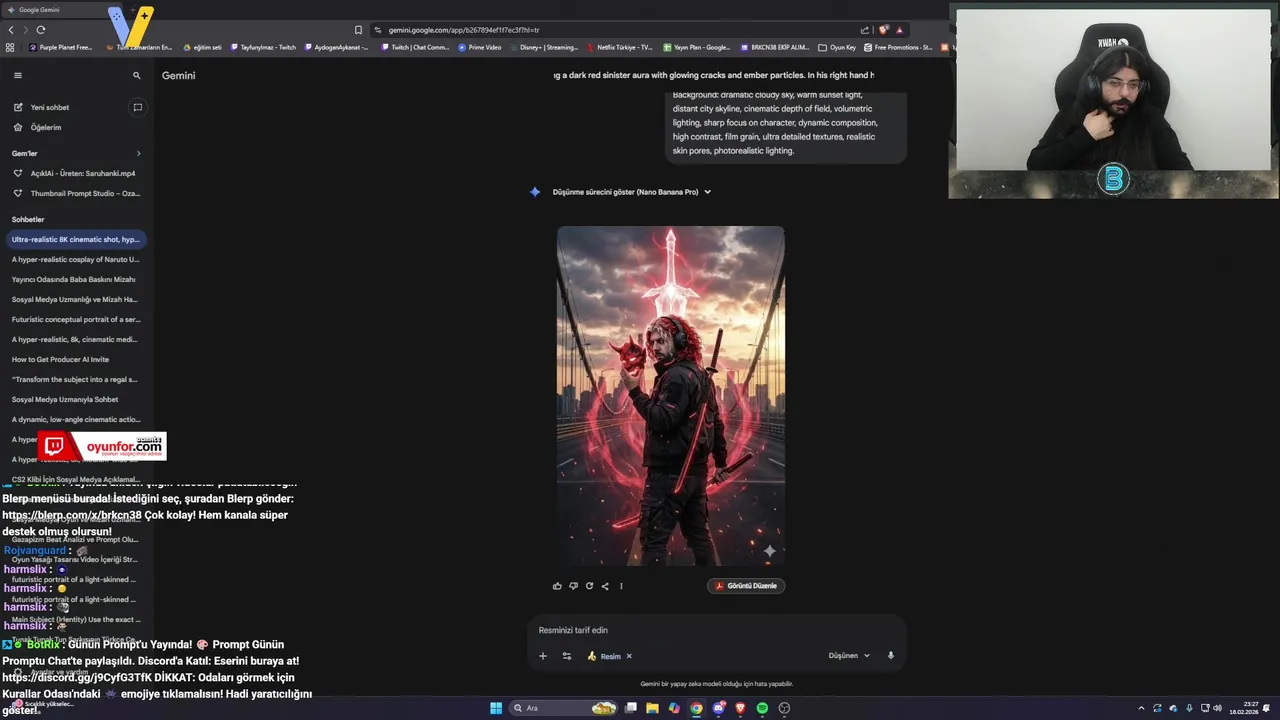Open How to Get Producer AI Invite chat

point(61,359)
